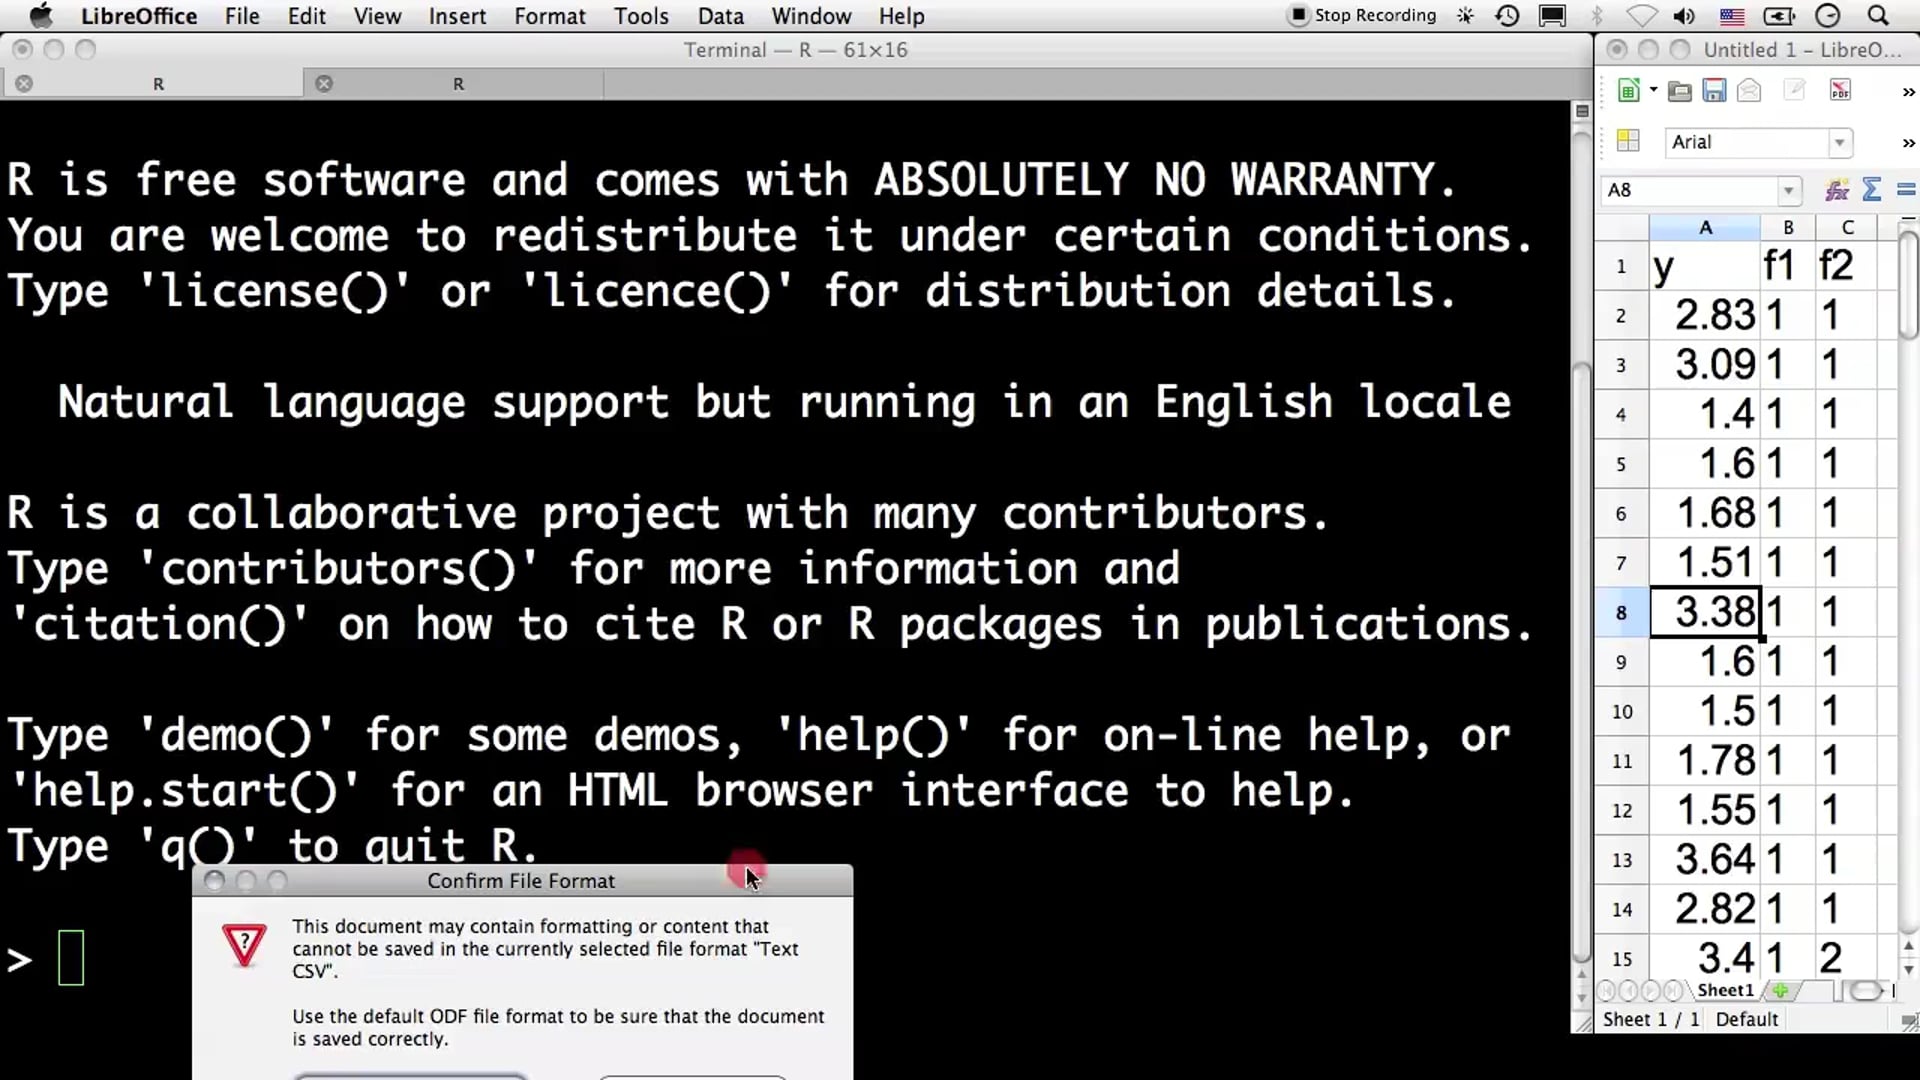Open the Styles and Formatting grid icon

click(1628, 141)
